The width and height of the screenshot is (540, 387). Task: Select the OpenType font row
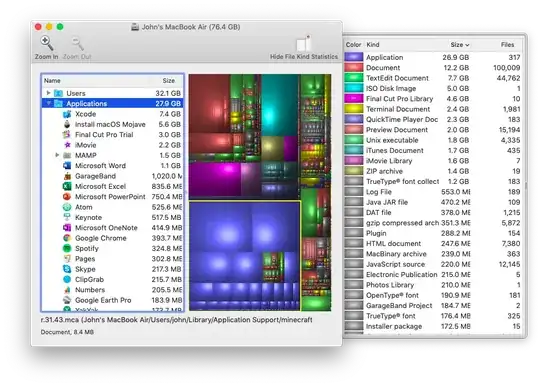click(433, 295)
